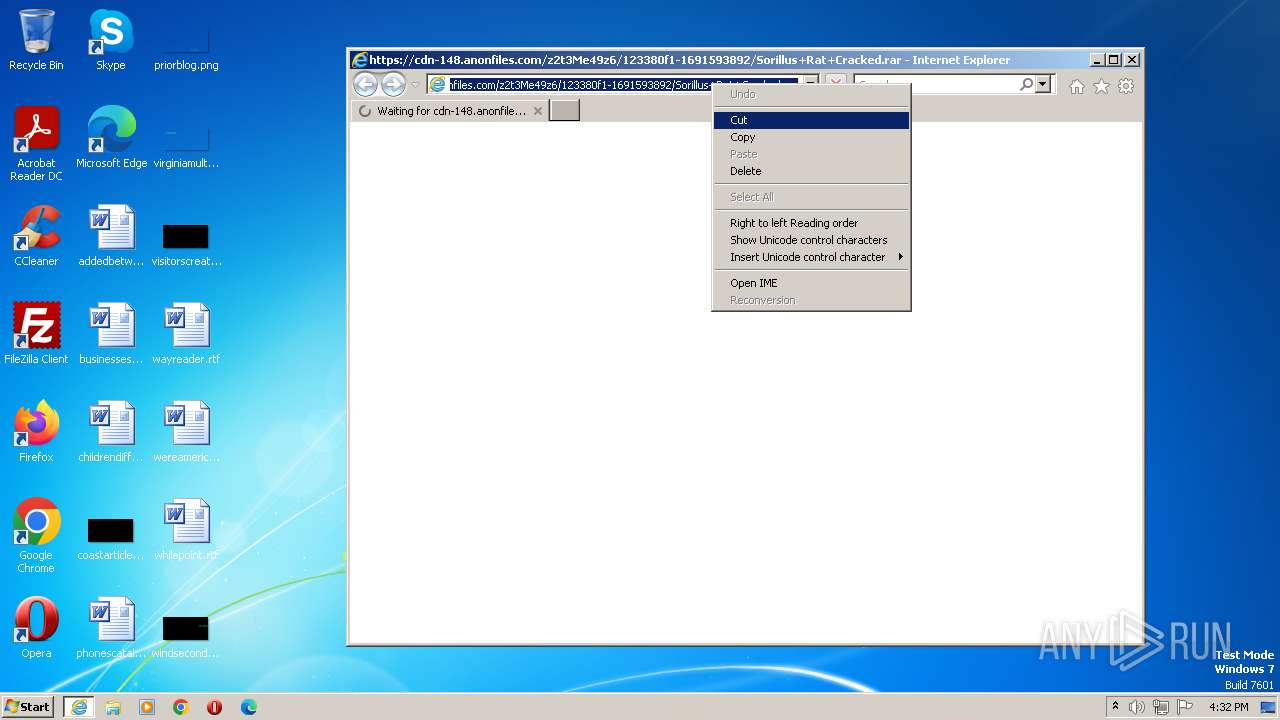Click the search magnifier icon
This screenshot has width=1280, height=720.
pos(1026,85)
